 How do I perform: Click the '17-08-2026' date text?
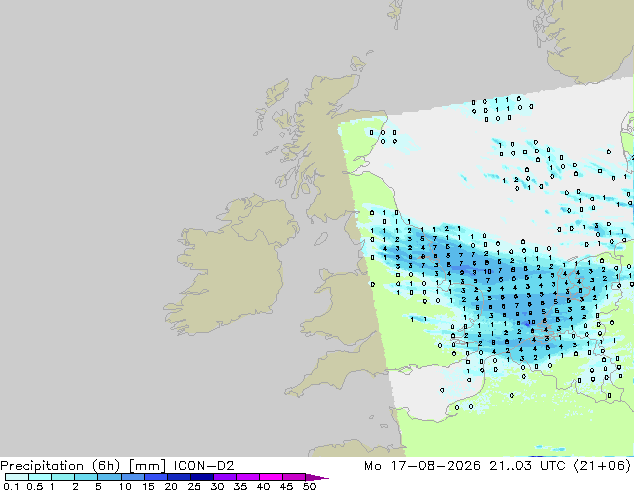(435, 466)
